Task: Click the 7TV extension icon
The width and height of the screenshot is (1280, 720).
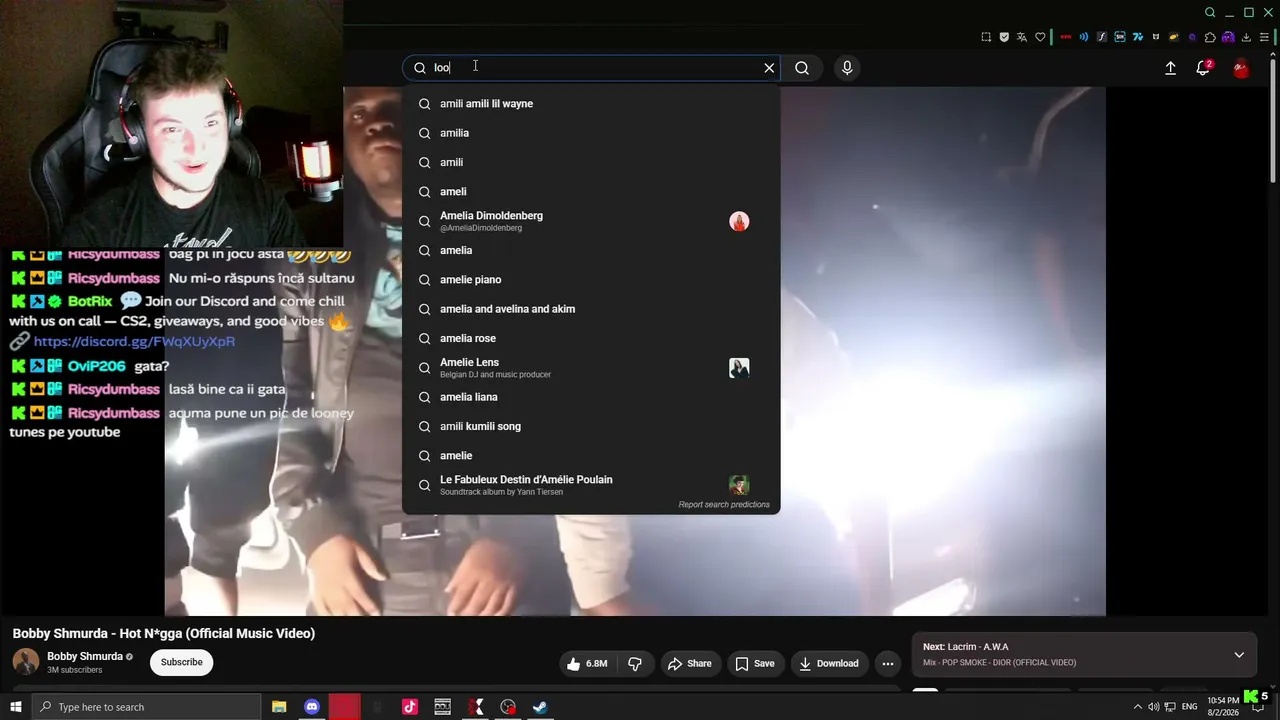Action: [1138, 37]
